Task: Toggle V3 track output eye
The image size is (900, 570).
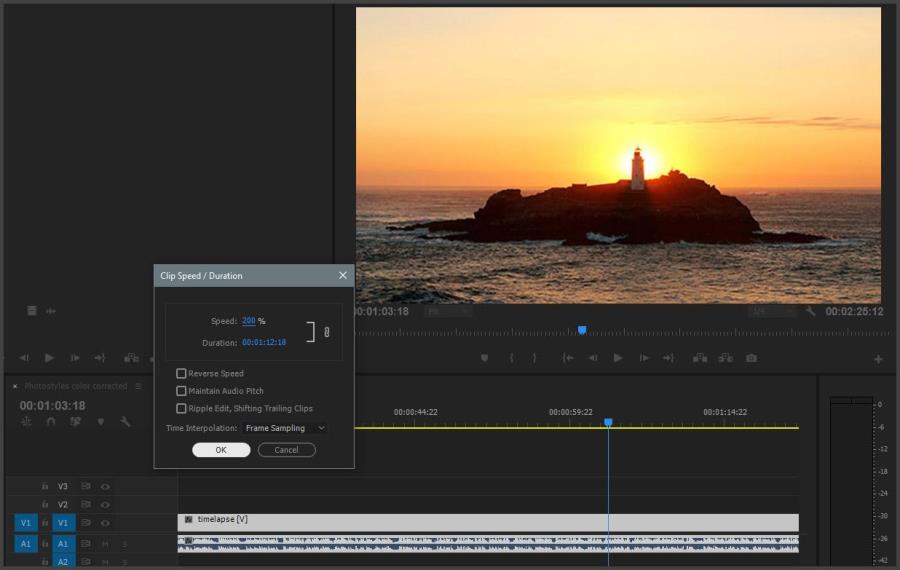Action: point(105,487)
